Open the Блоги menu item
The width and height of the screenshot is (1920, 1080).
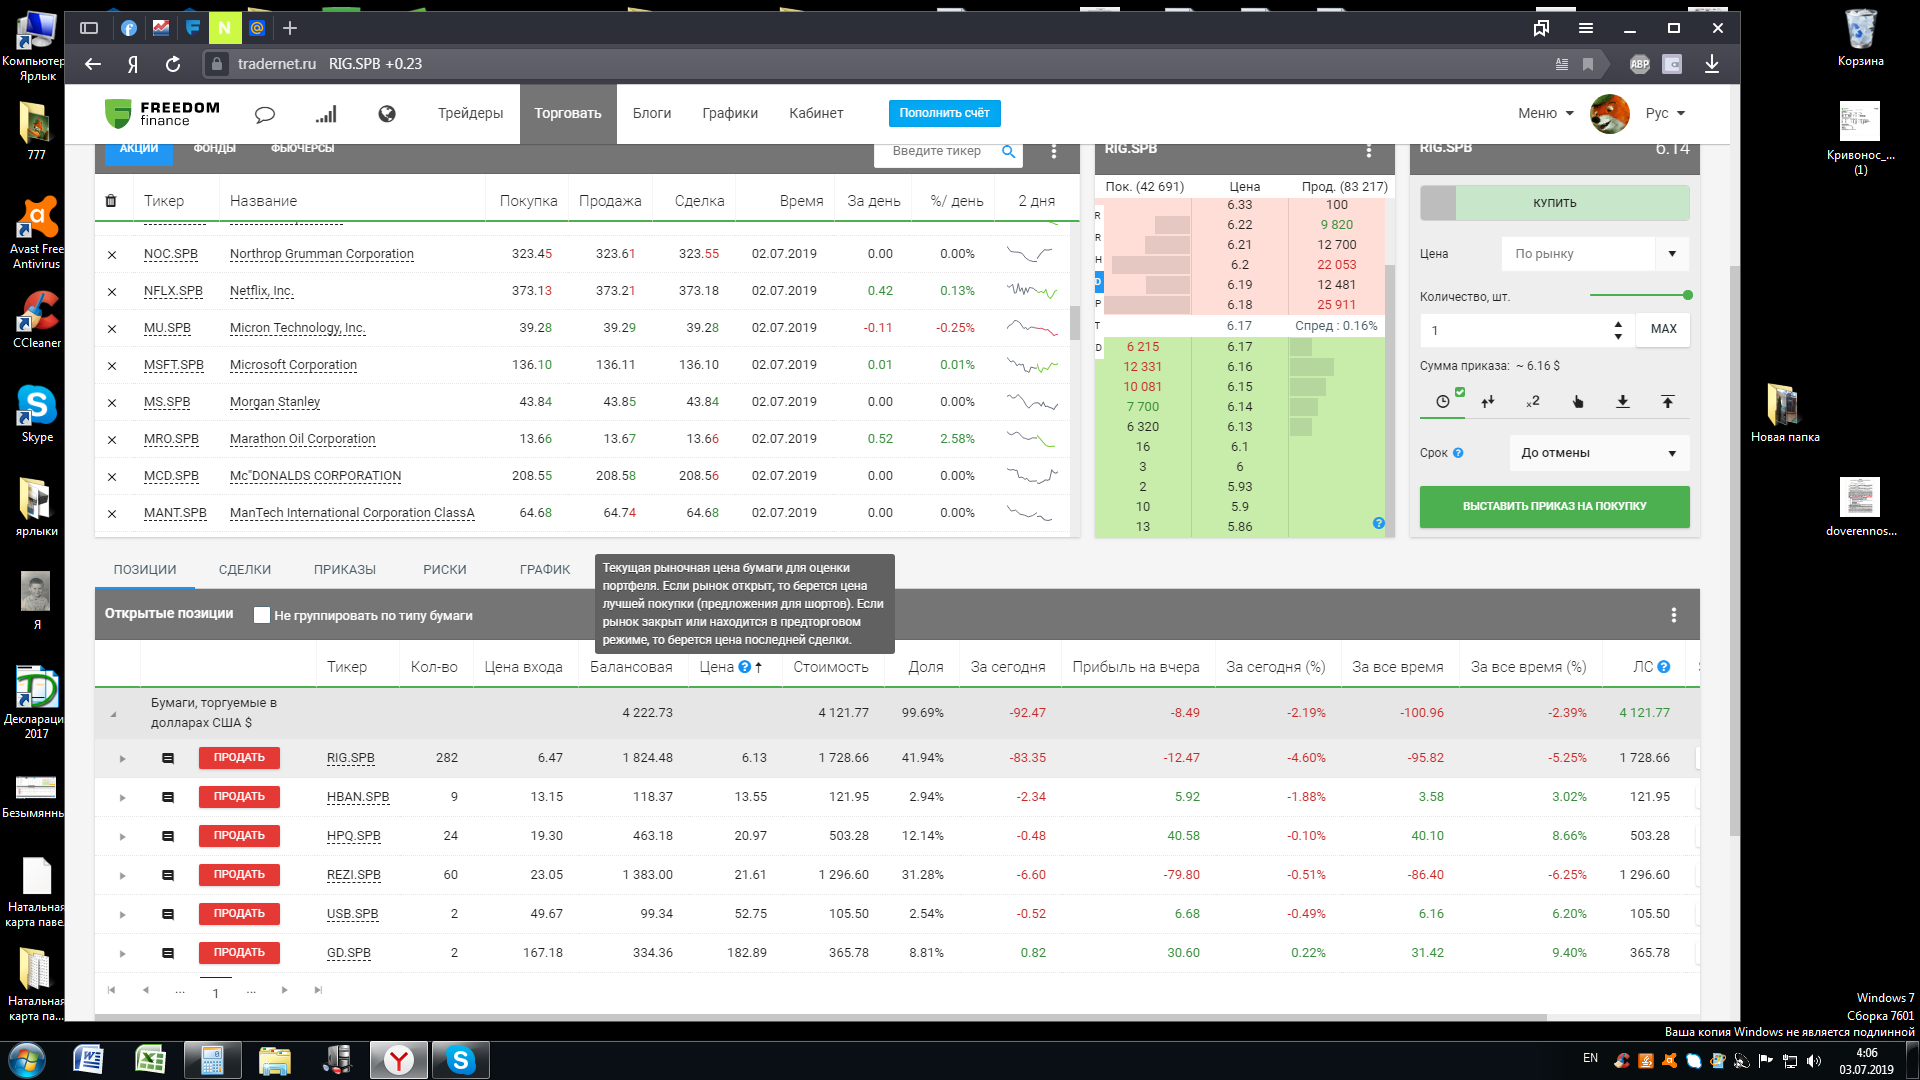click(x=652, y=114)
